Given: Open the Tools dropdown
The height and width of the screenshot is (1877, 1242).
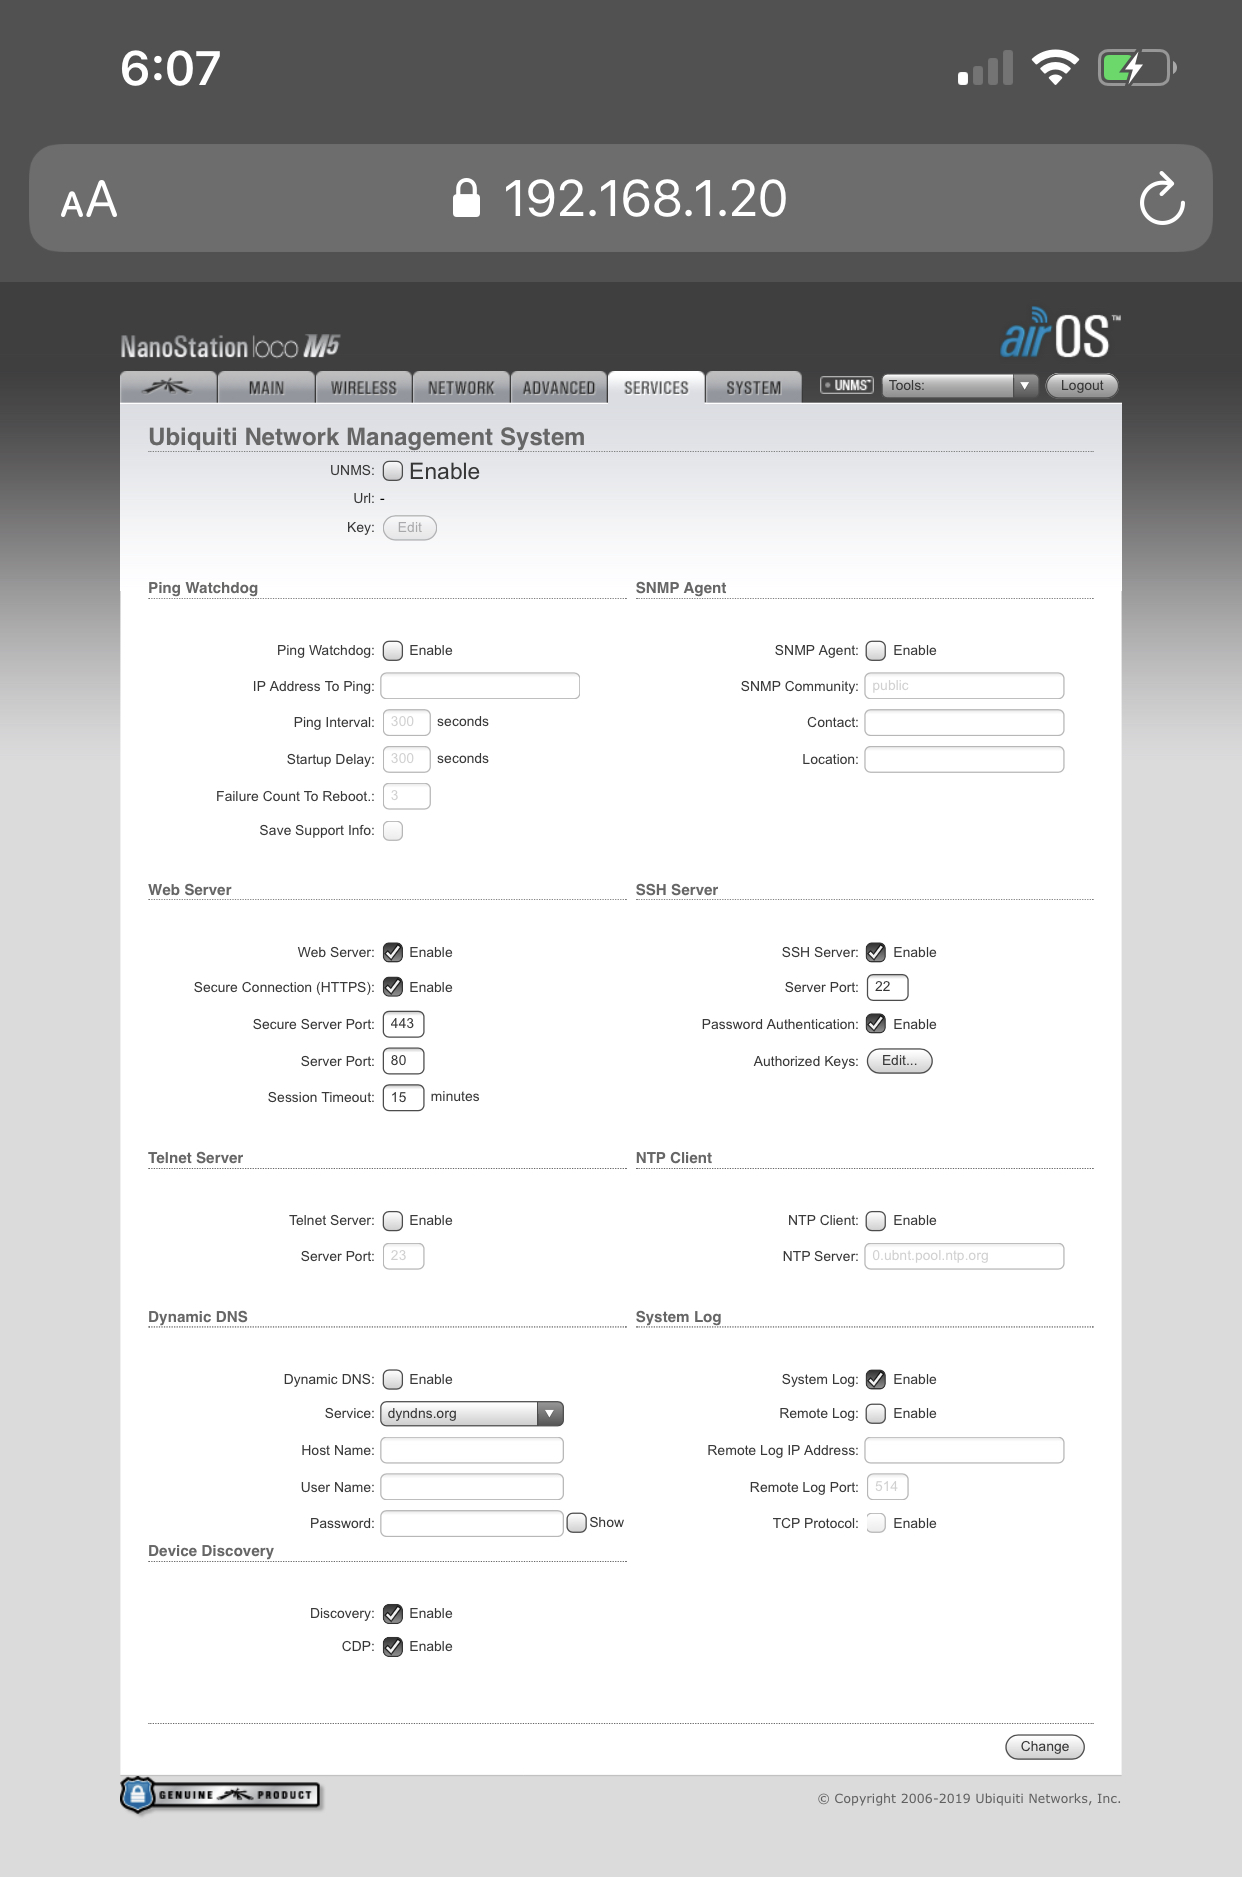Looking at the screenshot, I should coord(960,385).
